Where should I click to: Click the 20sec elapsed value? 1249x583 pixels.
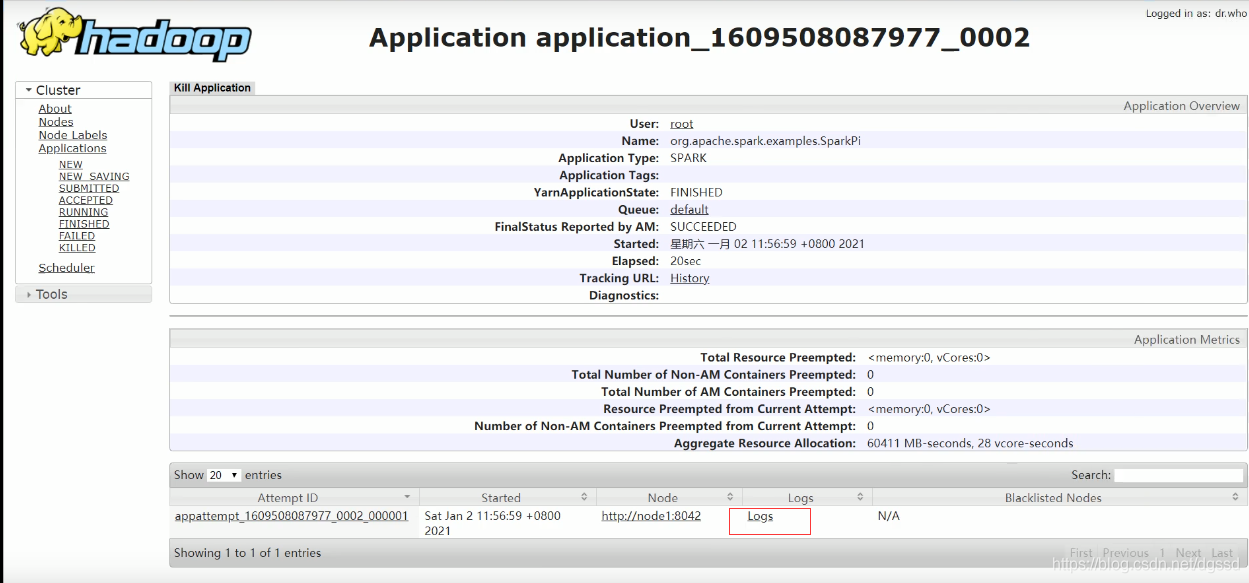coord(685,261)
